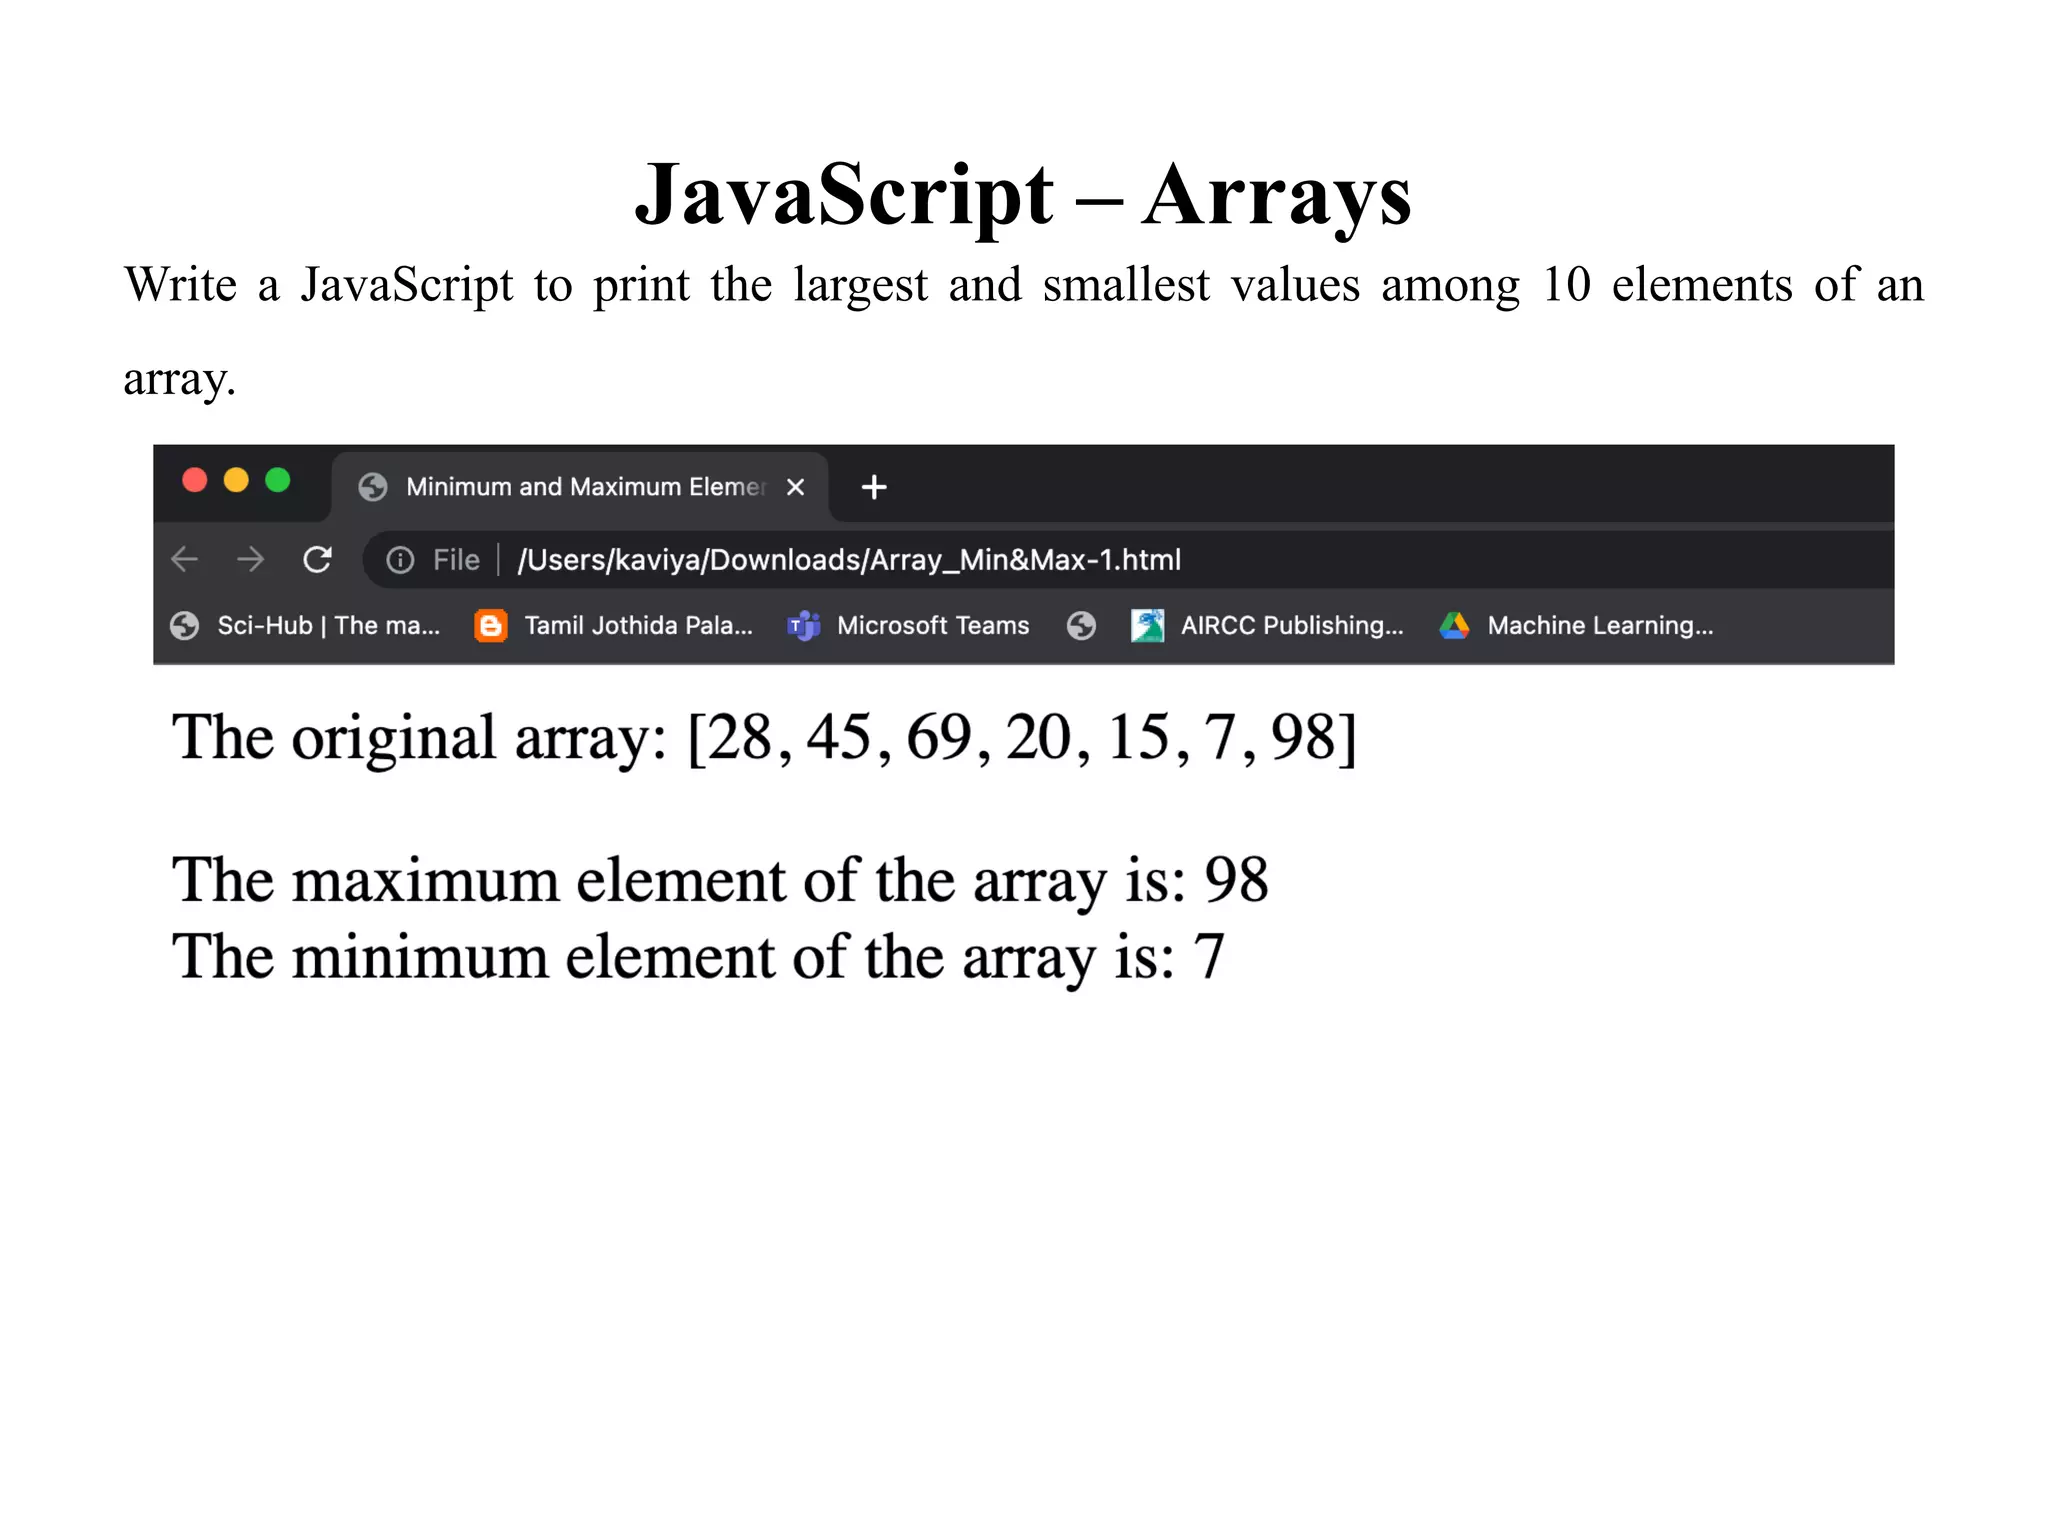The image size is (2048, 1536).
Task: Reload the page with refresh icon
Action: click(x=317, y=559)
